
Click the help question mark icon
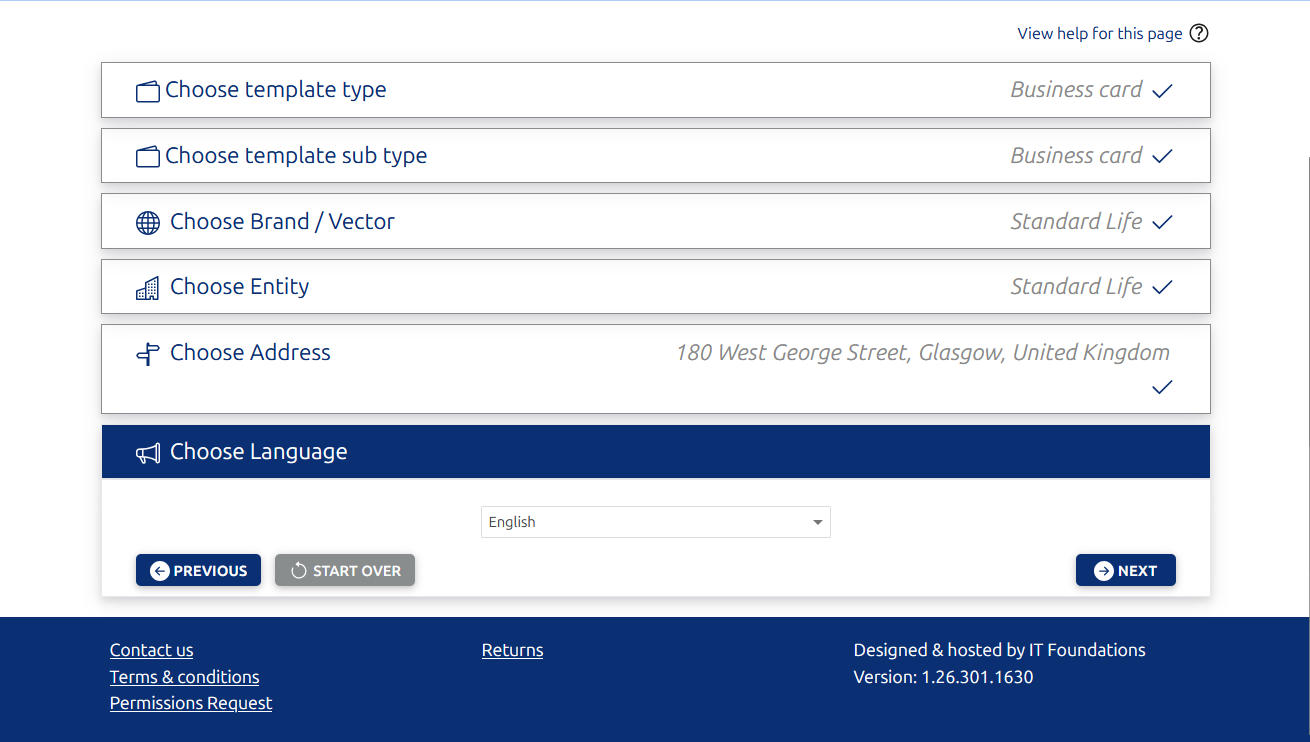click(1199, 33)
